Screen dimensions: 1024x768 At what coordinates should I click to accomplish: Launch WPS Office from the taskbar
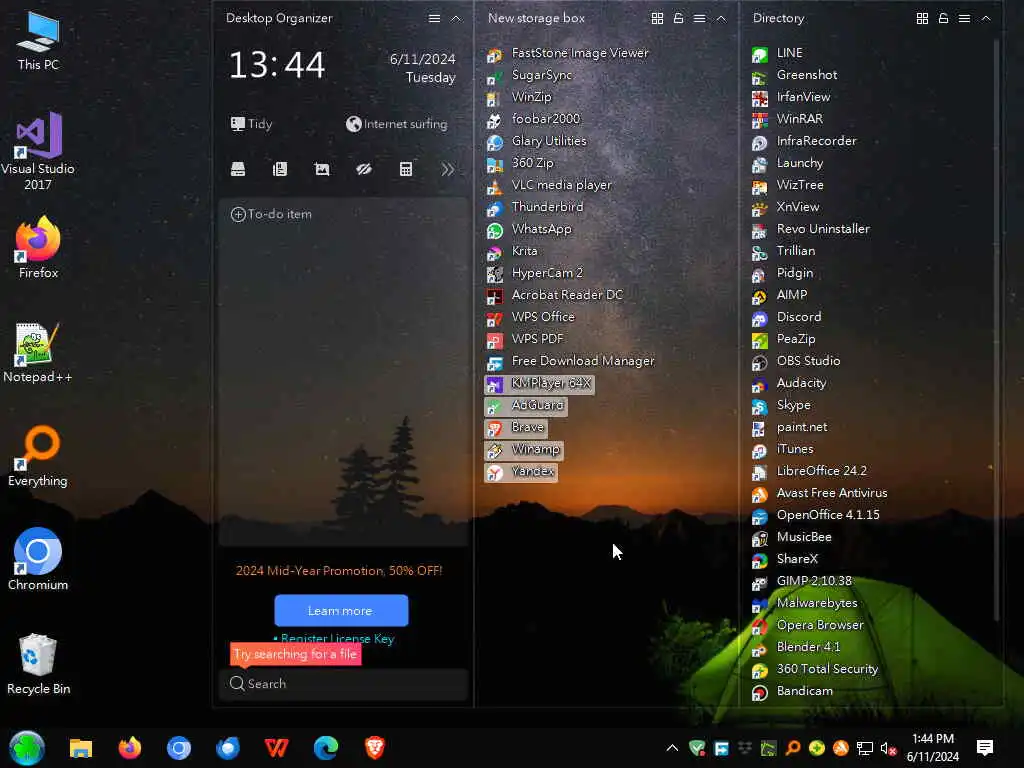coord(277,748)
